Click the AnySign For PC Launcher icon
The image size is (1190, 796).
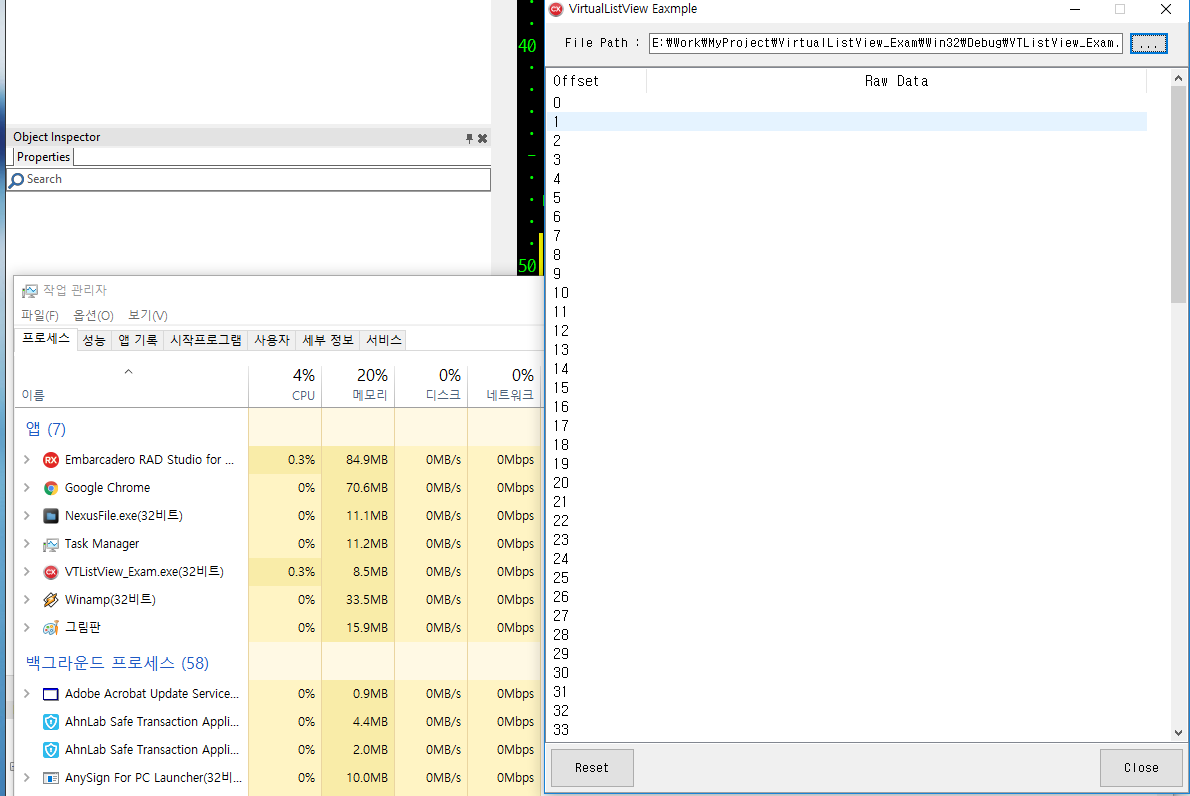51,778
